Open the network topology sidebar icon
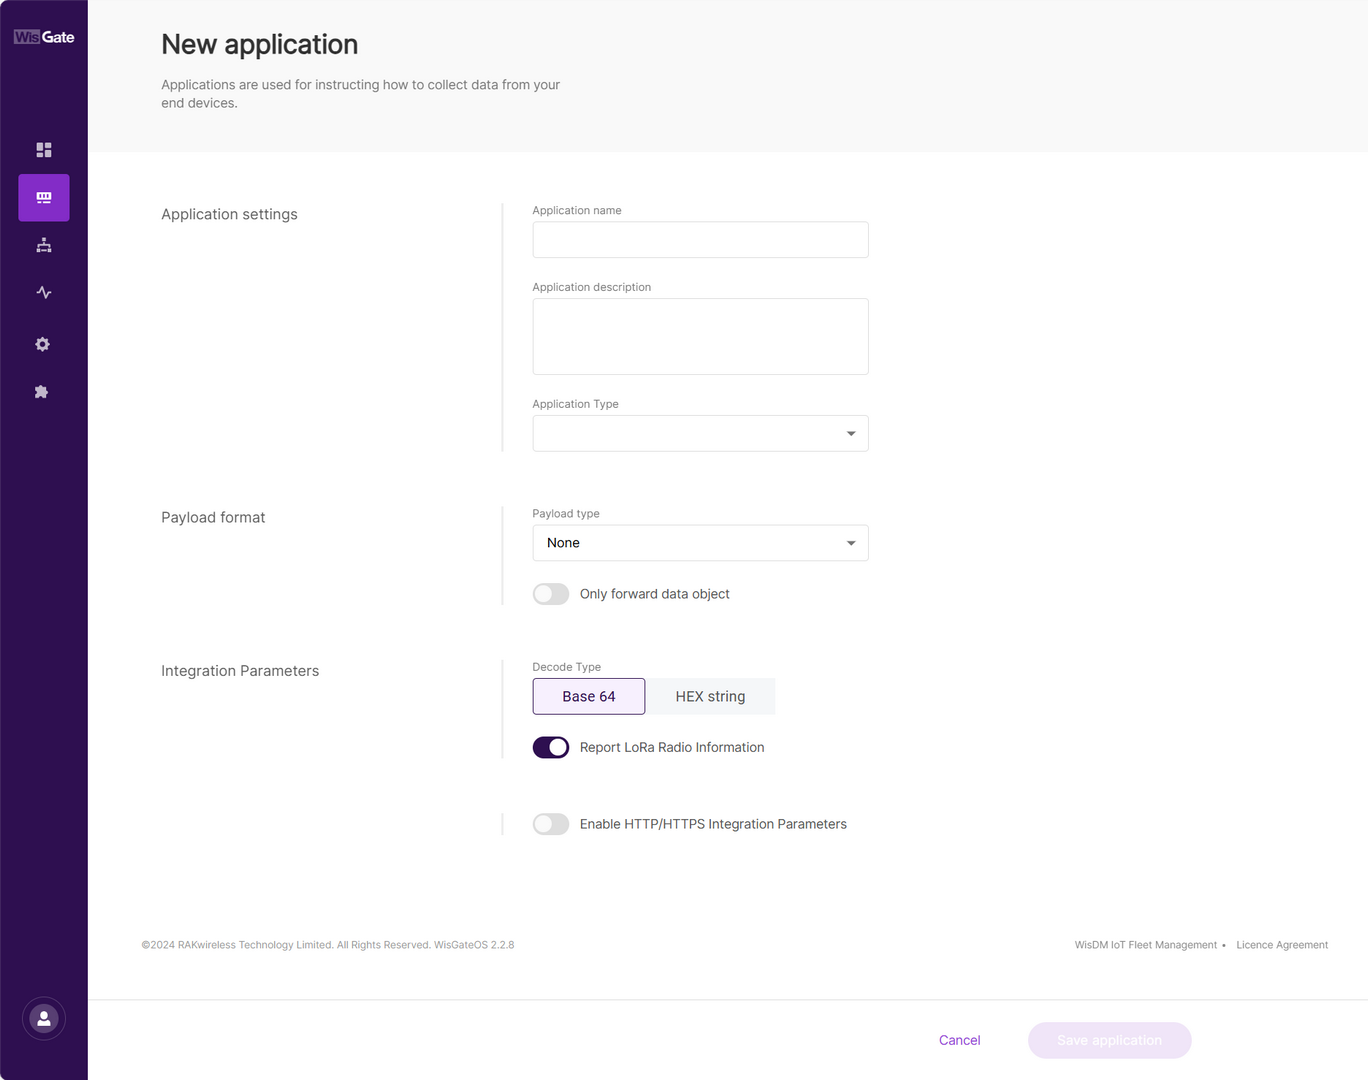The height and width of the screenshot is (1080, 1368). (x=44, y=245)
